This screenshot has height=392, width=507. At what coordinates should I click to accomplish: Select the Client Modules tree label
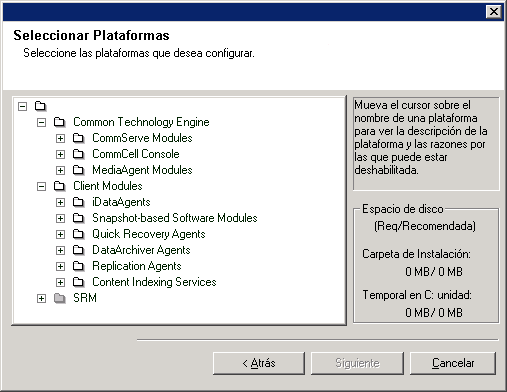[108, 186]
